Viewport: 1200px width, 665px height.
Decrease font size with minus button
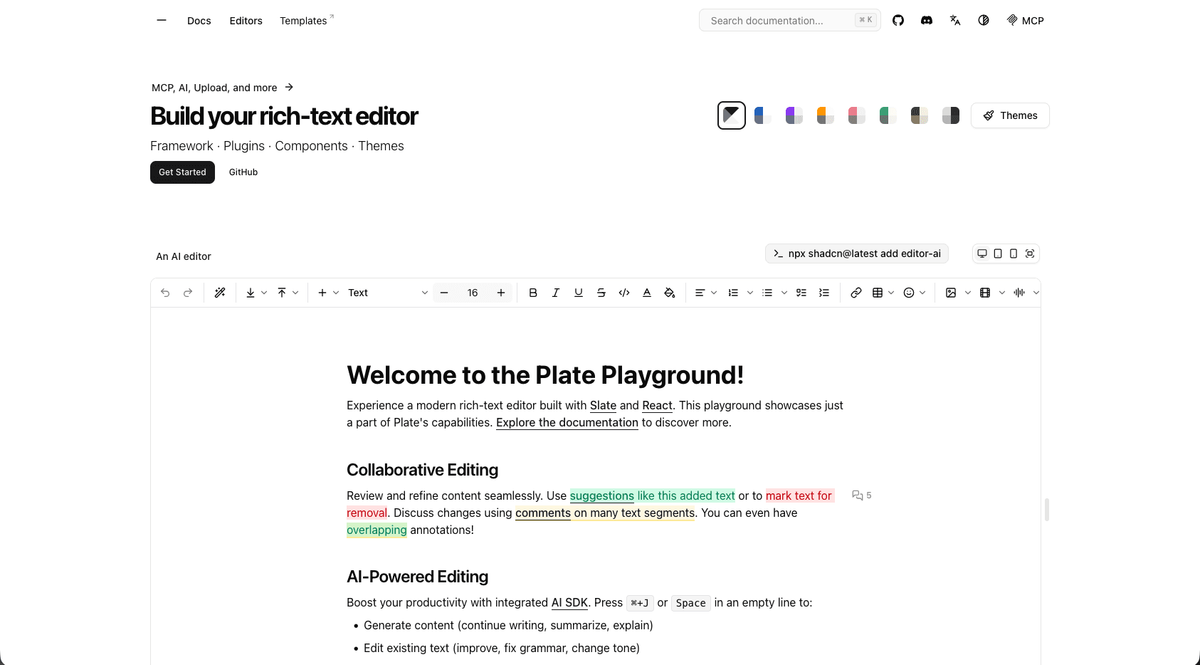click(x=444, y=293)
